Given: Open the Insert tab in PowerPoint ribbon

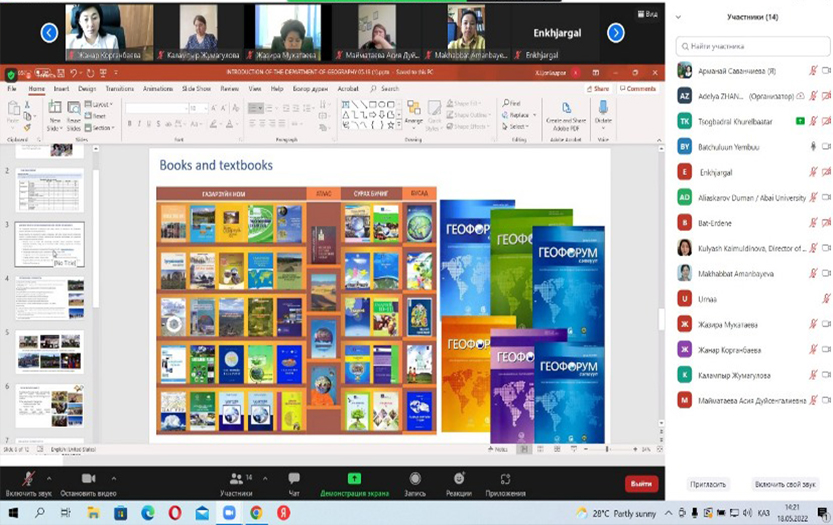Looking at the screenshot, I should (x=61, y=88).
